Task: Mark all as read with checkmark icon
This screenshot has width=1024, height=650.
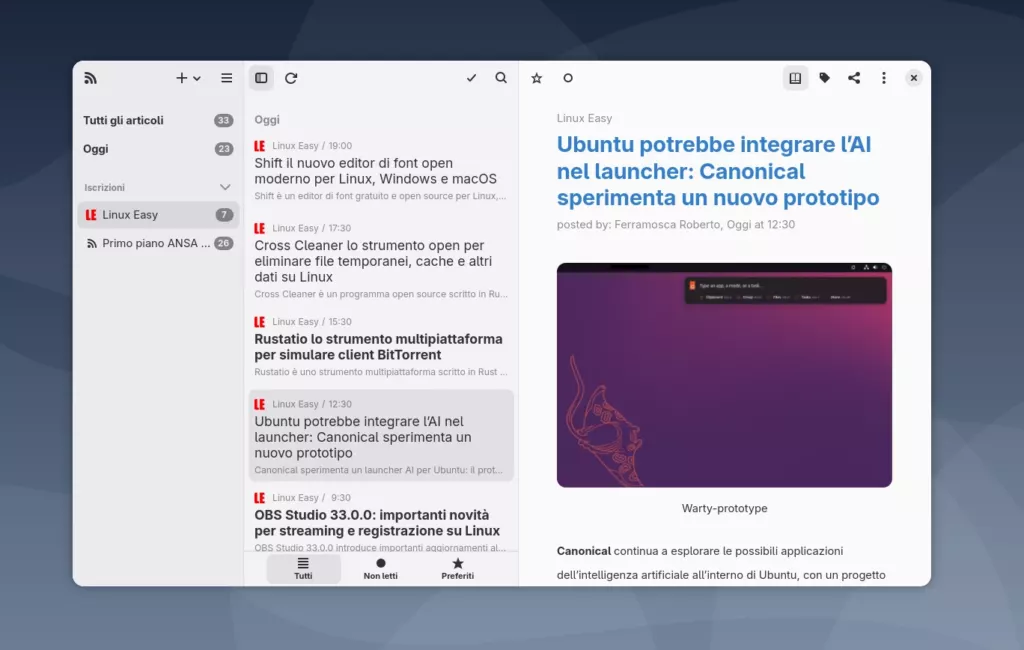Action: (472, 78)
